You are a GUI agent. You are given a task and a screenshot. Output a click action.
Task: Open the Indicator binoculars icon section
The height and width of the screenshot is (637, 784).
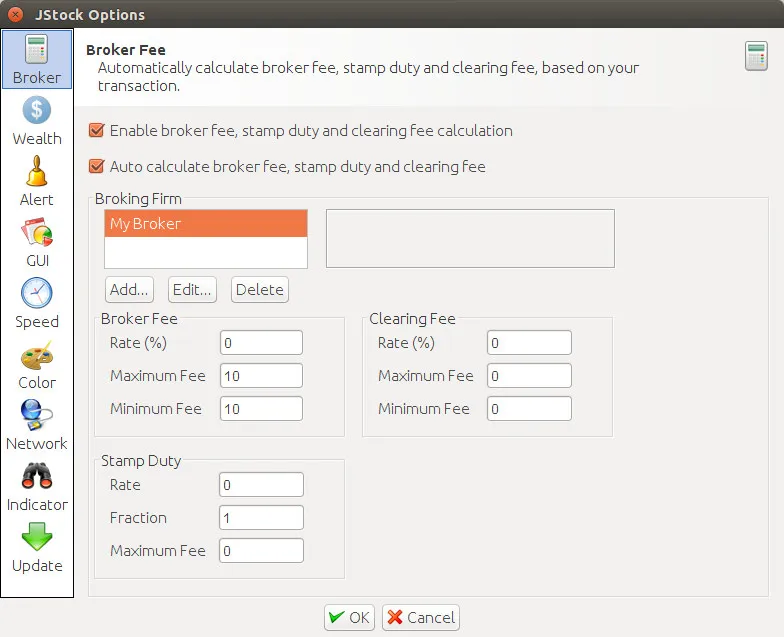pyautogui.click(x=36, y=476)
